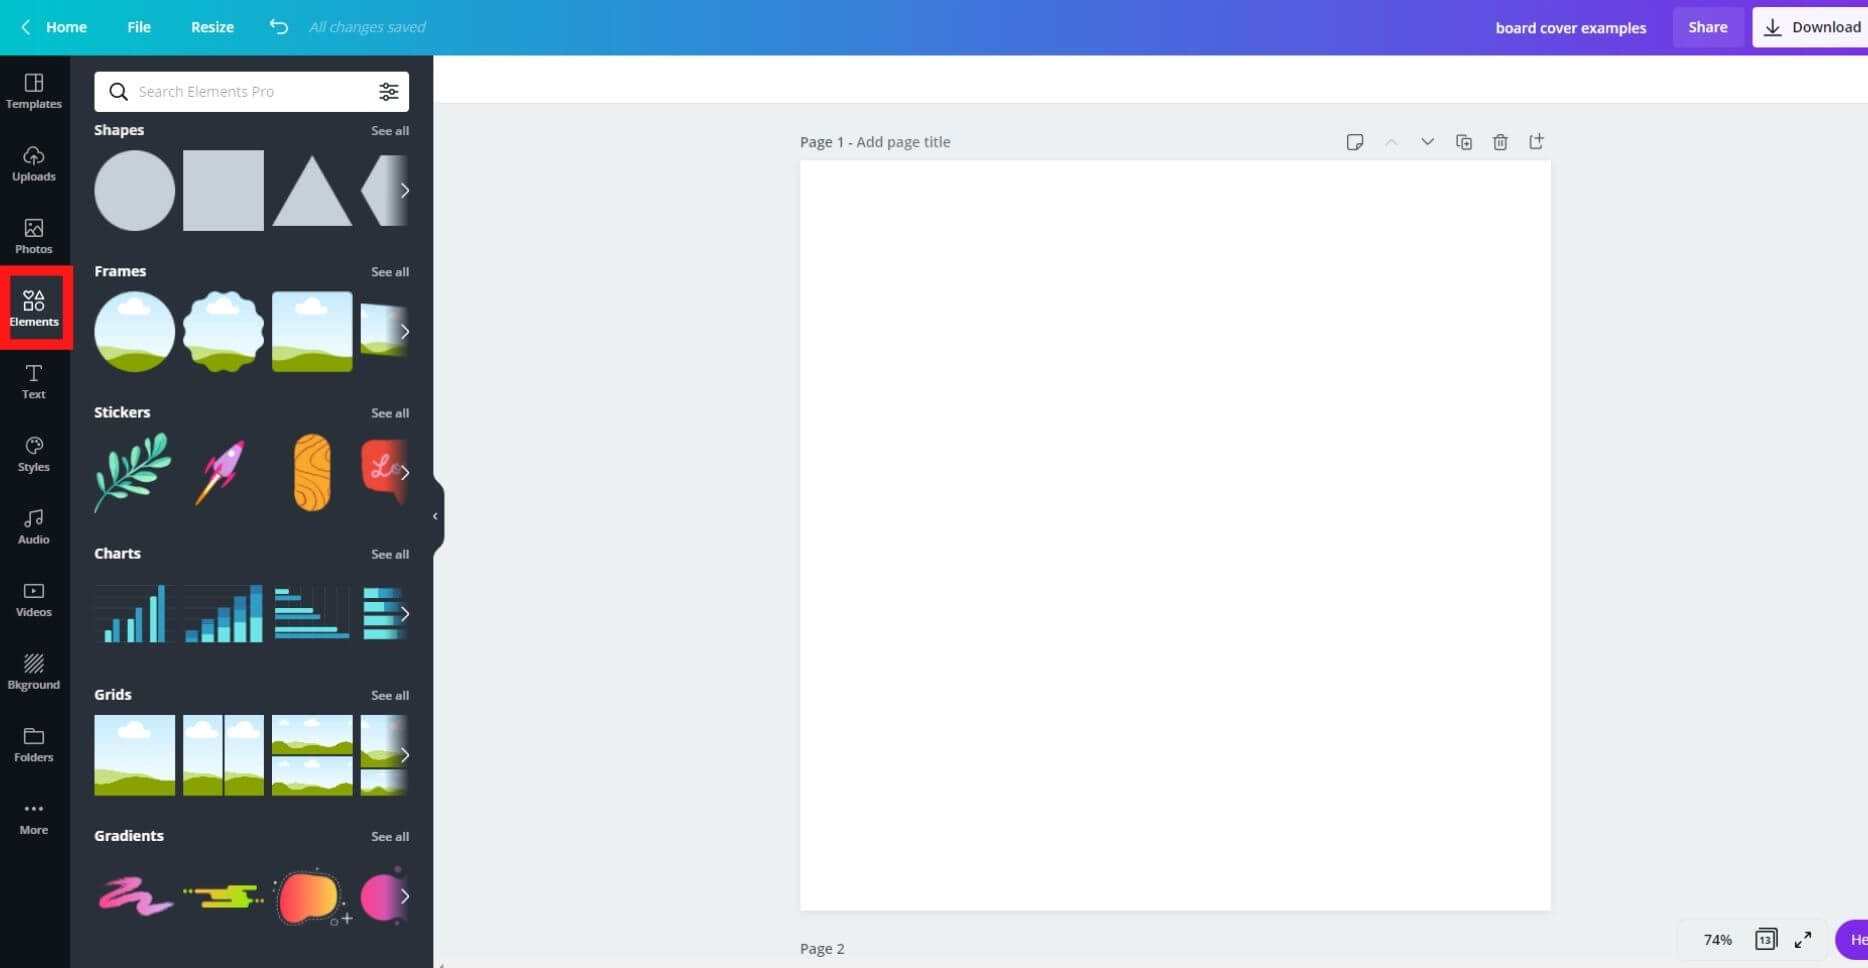Add notes icon above page
The height and width of the screenshot is (968, 1868).
click(x=1355, y=142)
